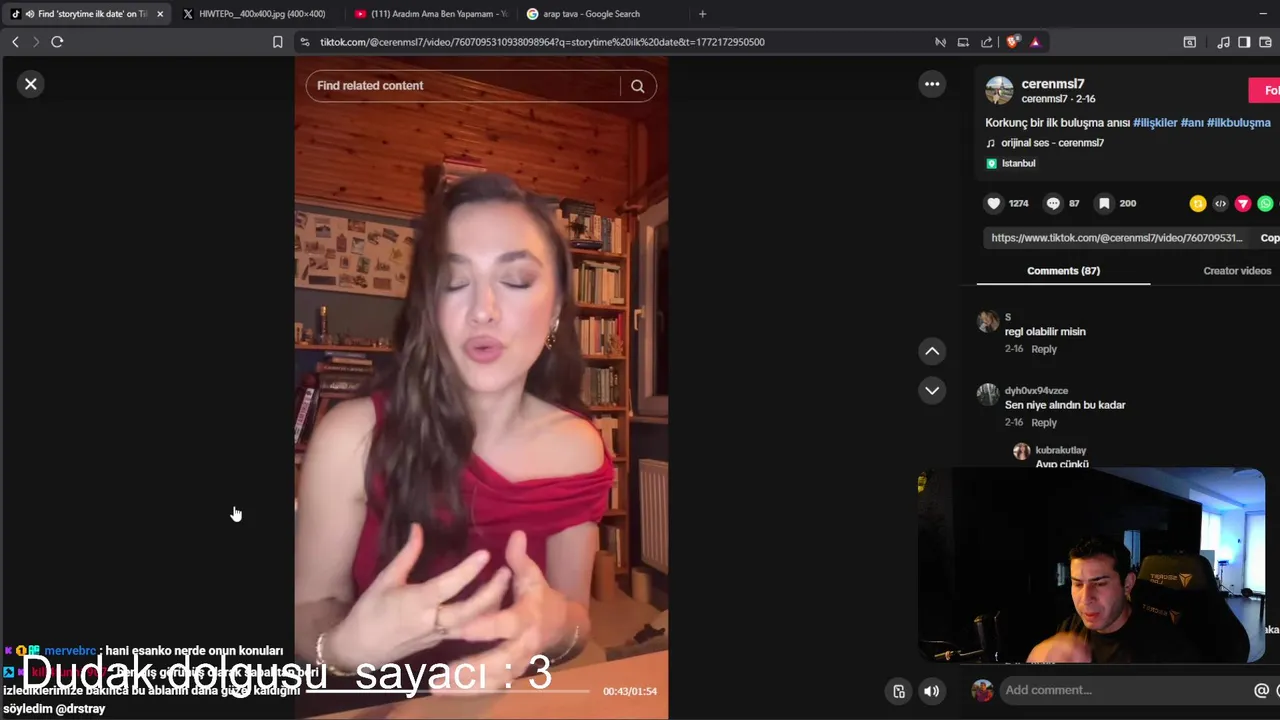Open orijinal ses - cerenmsl7 sound link

[x=1052, y=143]
